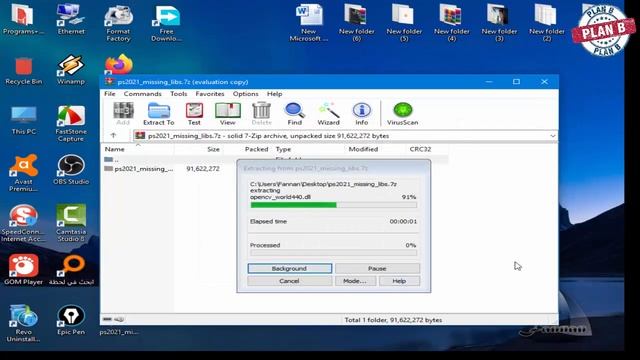Open the Tools menu
Viewport: 640px width, 360px height.
tap(178, 93)
